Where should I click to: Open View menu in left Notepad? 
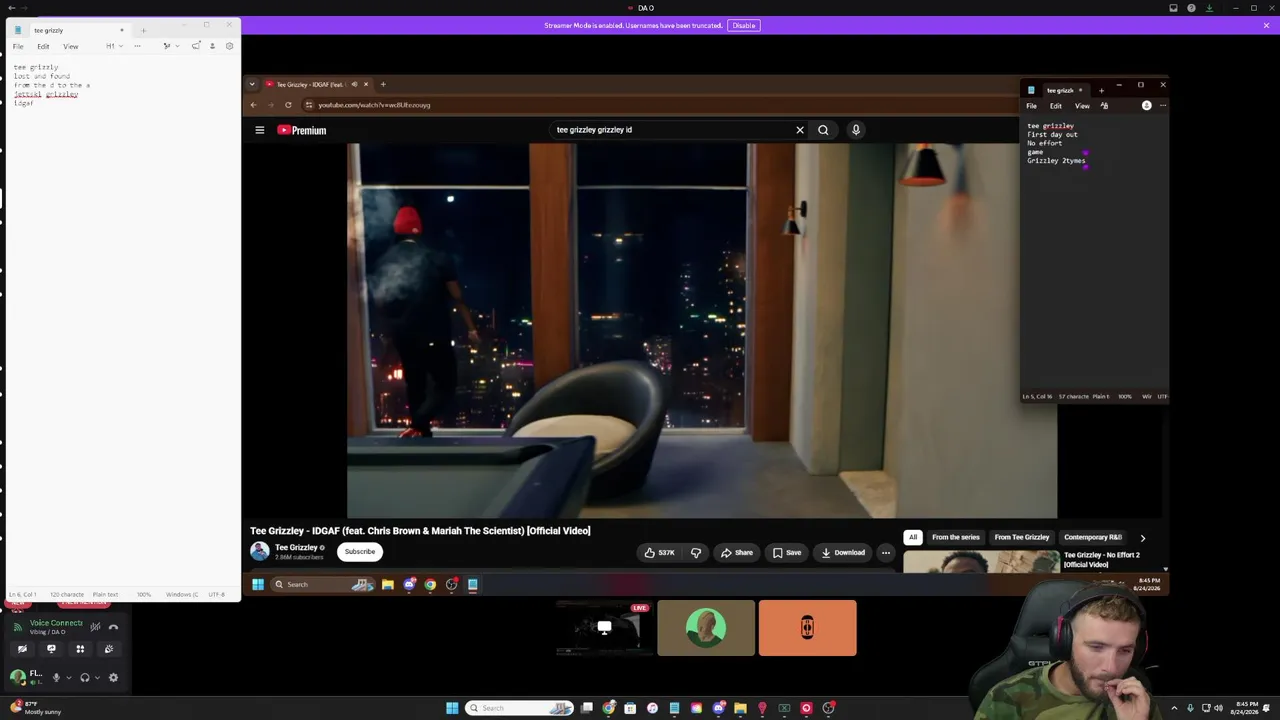click(x=71, y=46)
